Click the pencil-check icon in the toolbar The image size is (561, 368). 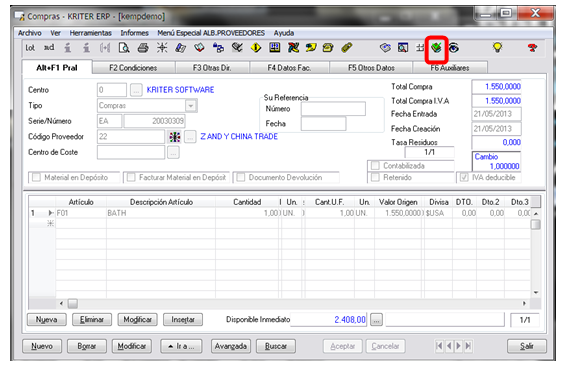237,48
